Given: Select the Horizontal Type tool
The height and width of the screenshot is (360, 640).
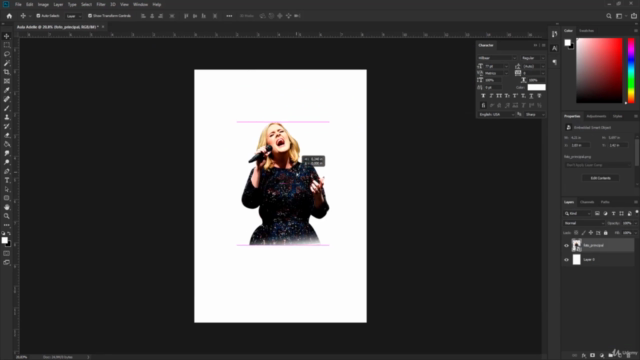Looking at the screenshot, I should 7,180.
